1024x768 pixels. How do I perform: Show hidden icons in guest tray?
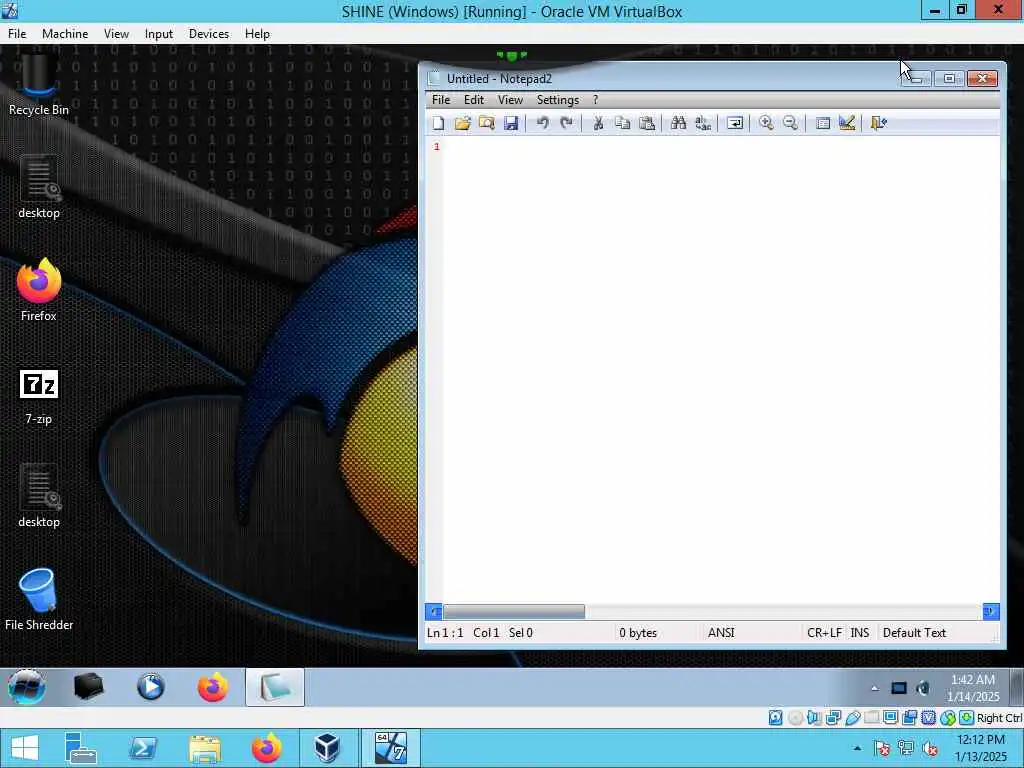coord(874,688)
